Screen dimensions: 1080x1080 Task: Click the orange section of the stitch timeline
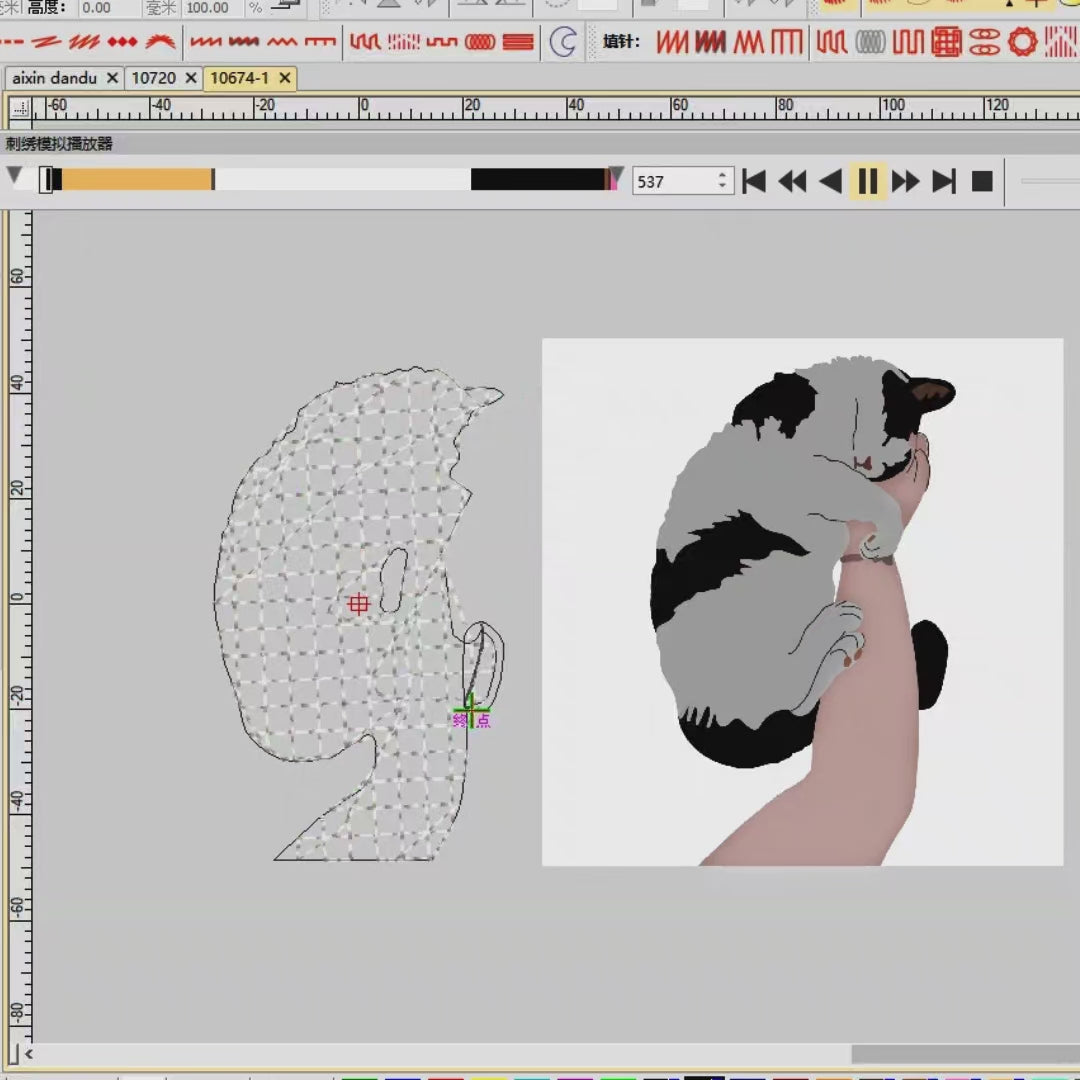click(x=136, y=179)
